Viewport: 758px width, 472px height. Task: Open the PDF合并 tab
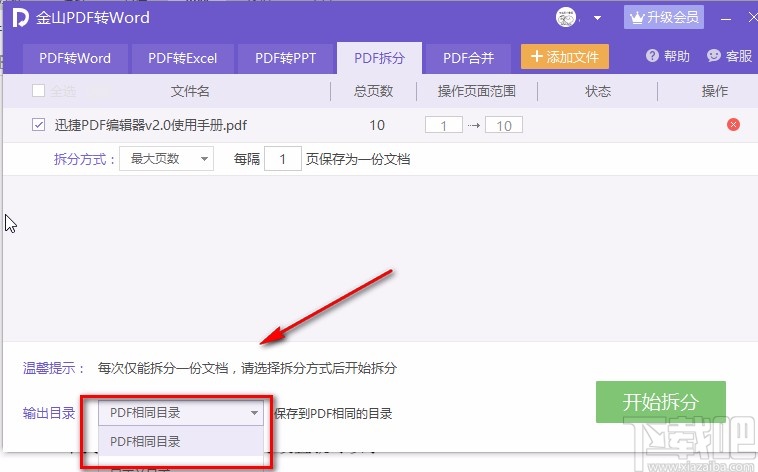point(468,59)
